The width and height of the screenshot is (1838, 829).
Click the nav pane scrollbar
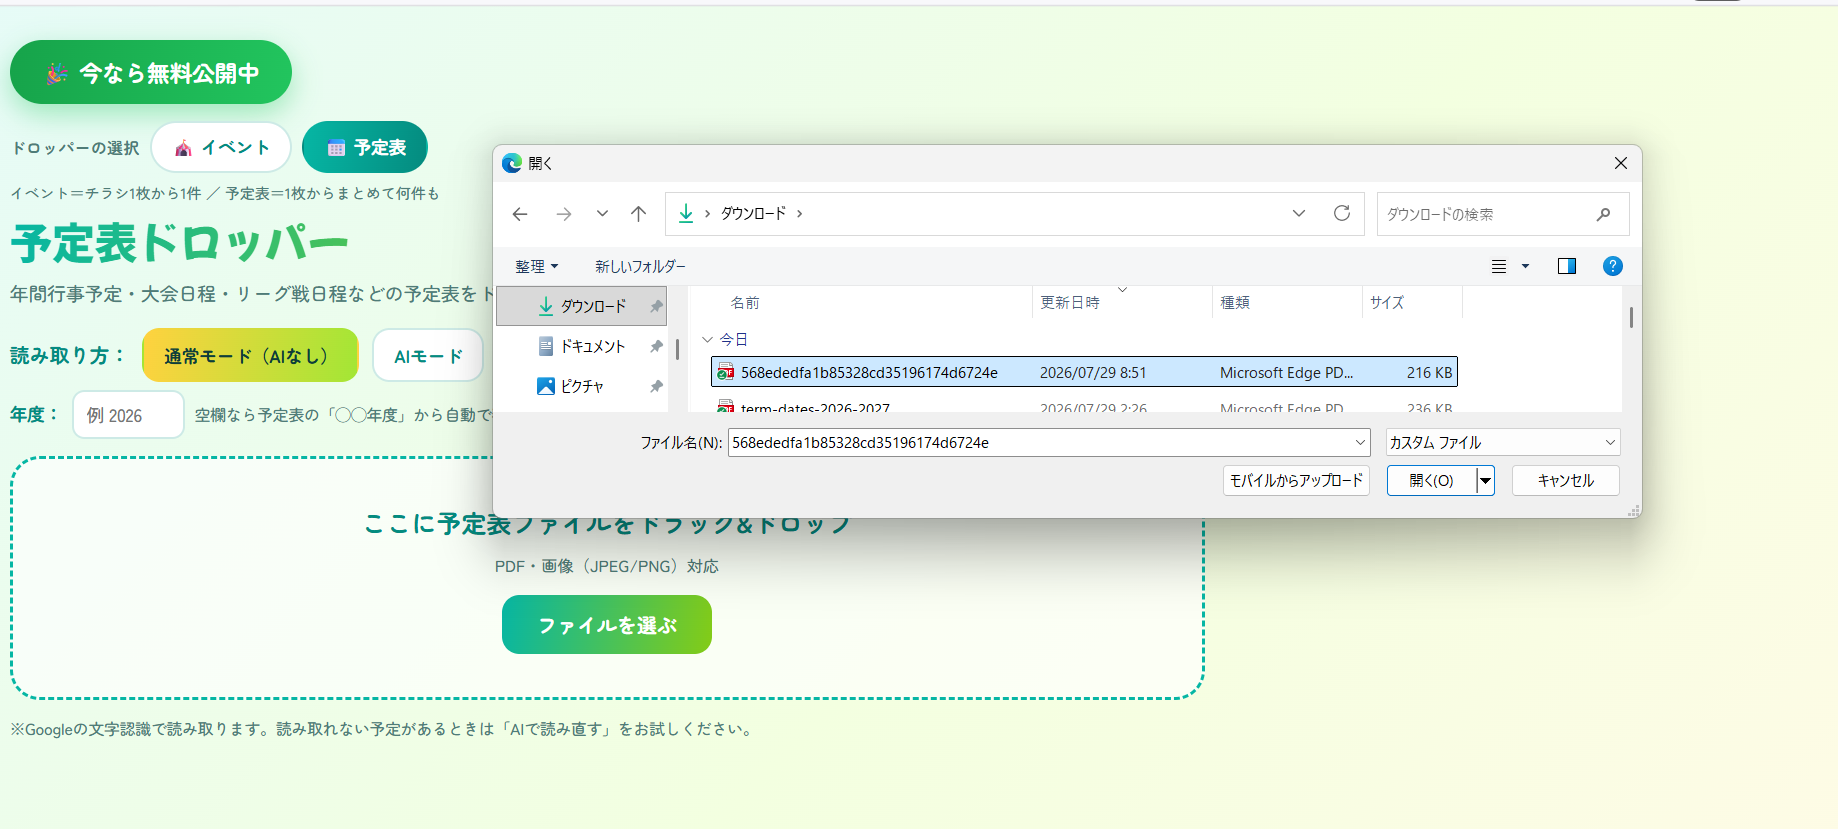click(677, 349)
